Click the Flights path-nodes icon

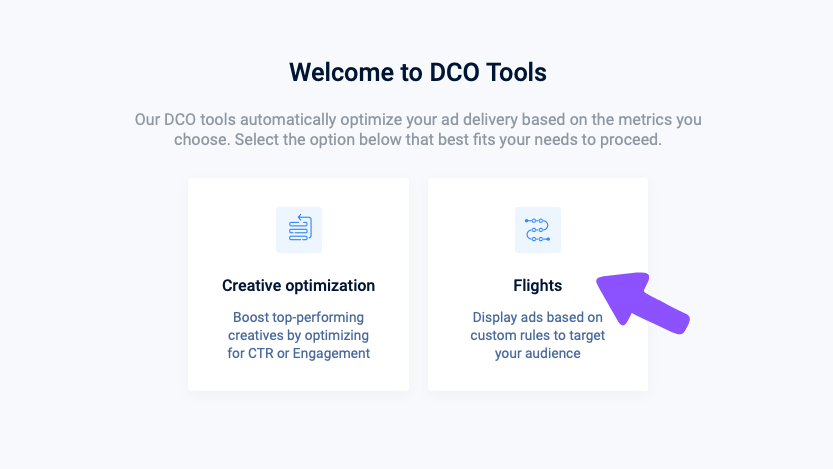pos(537,229)
